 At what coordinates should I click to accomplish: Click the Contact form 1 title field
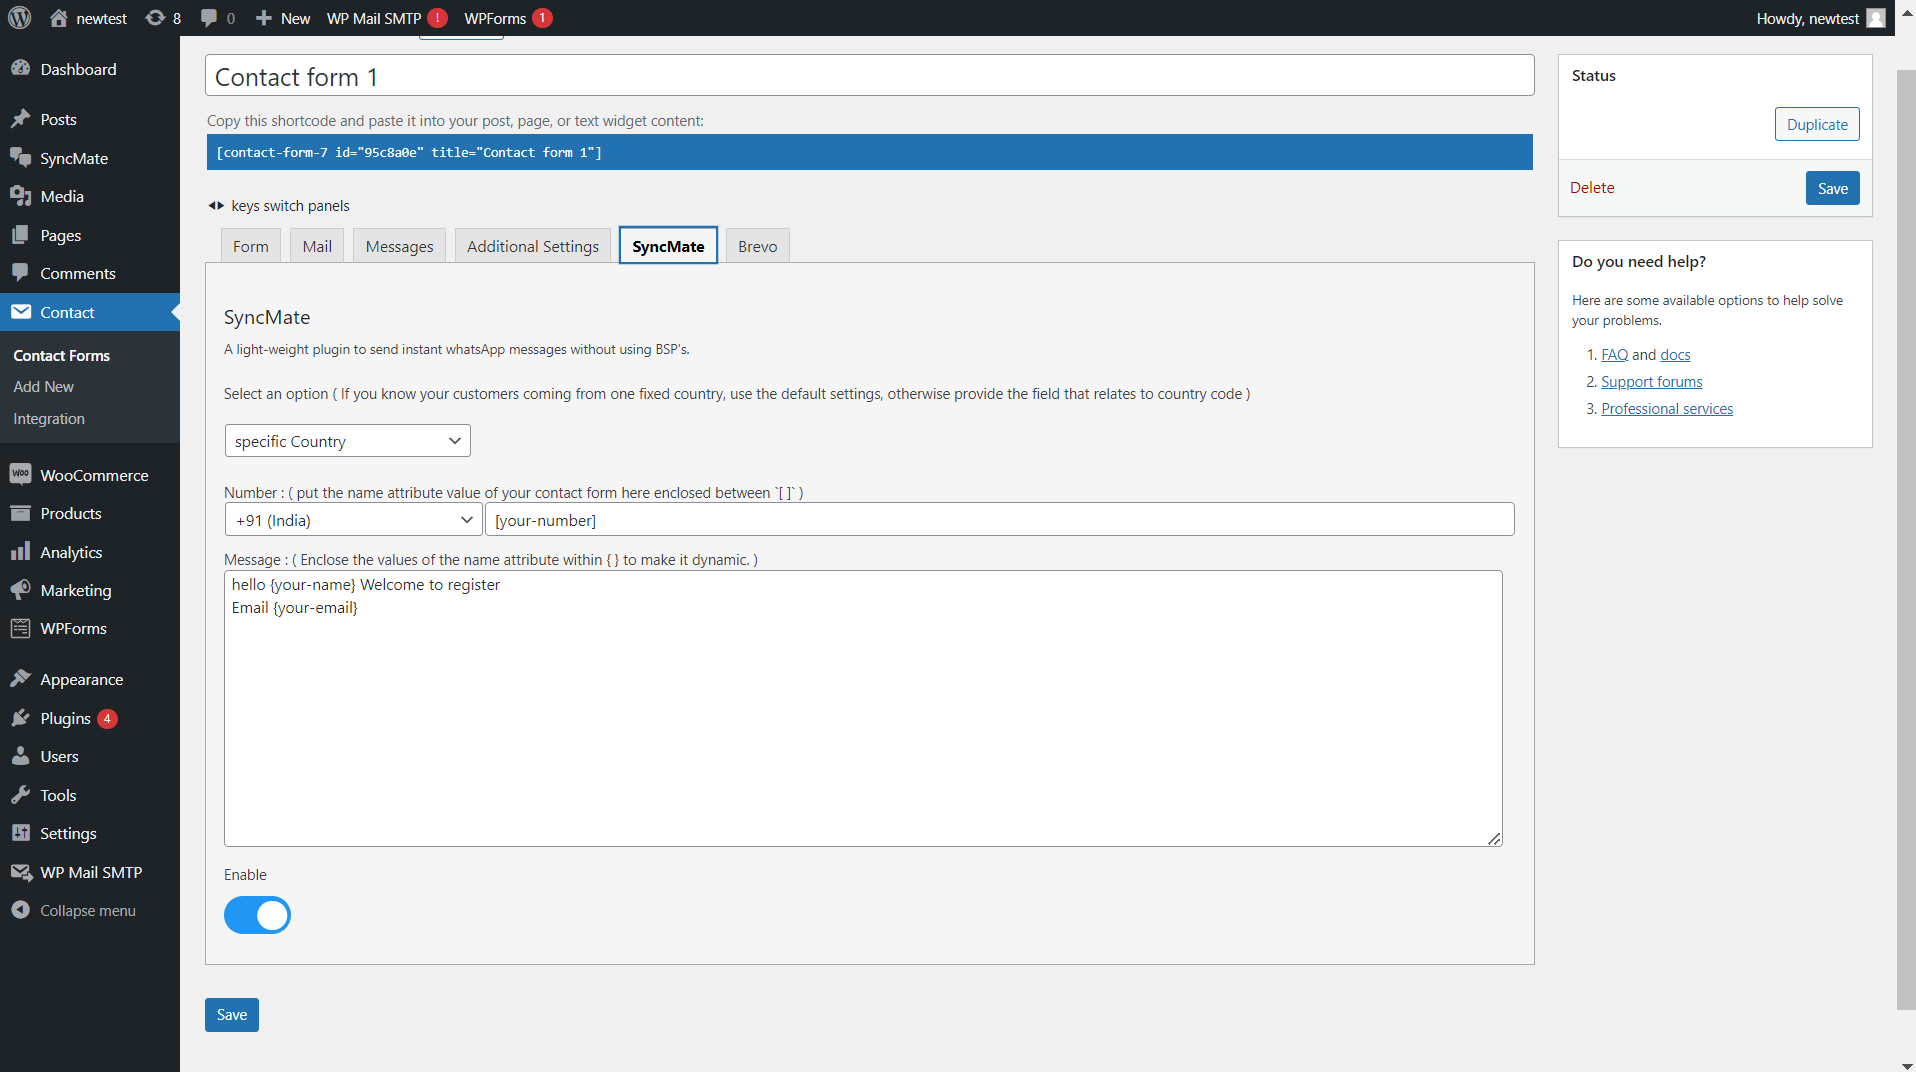coord(870,76)
